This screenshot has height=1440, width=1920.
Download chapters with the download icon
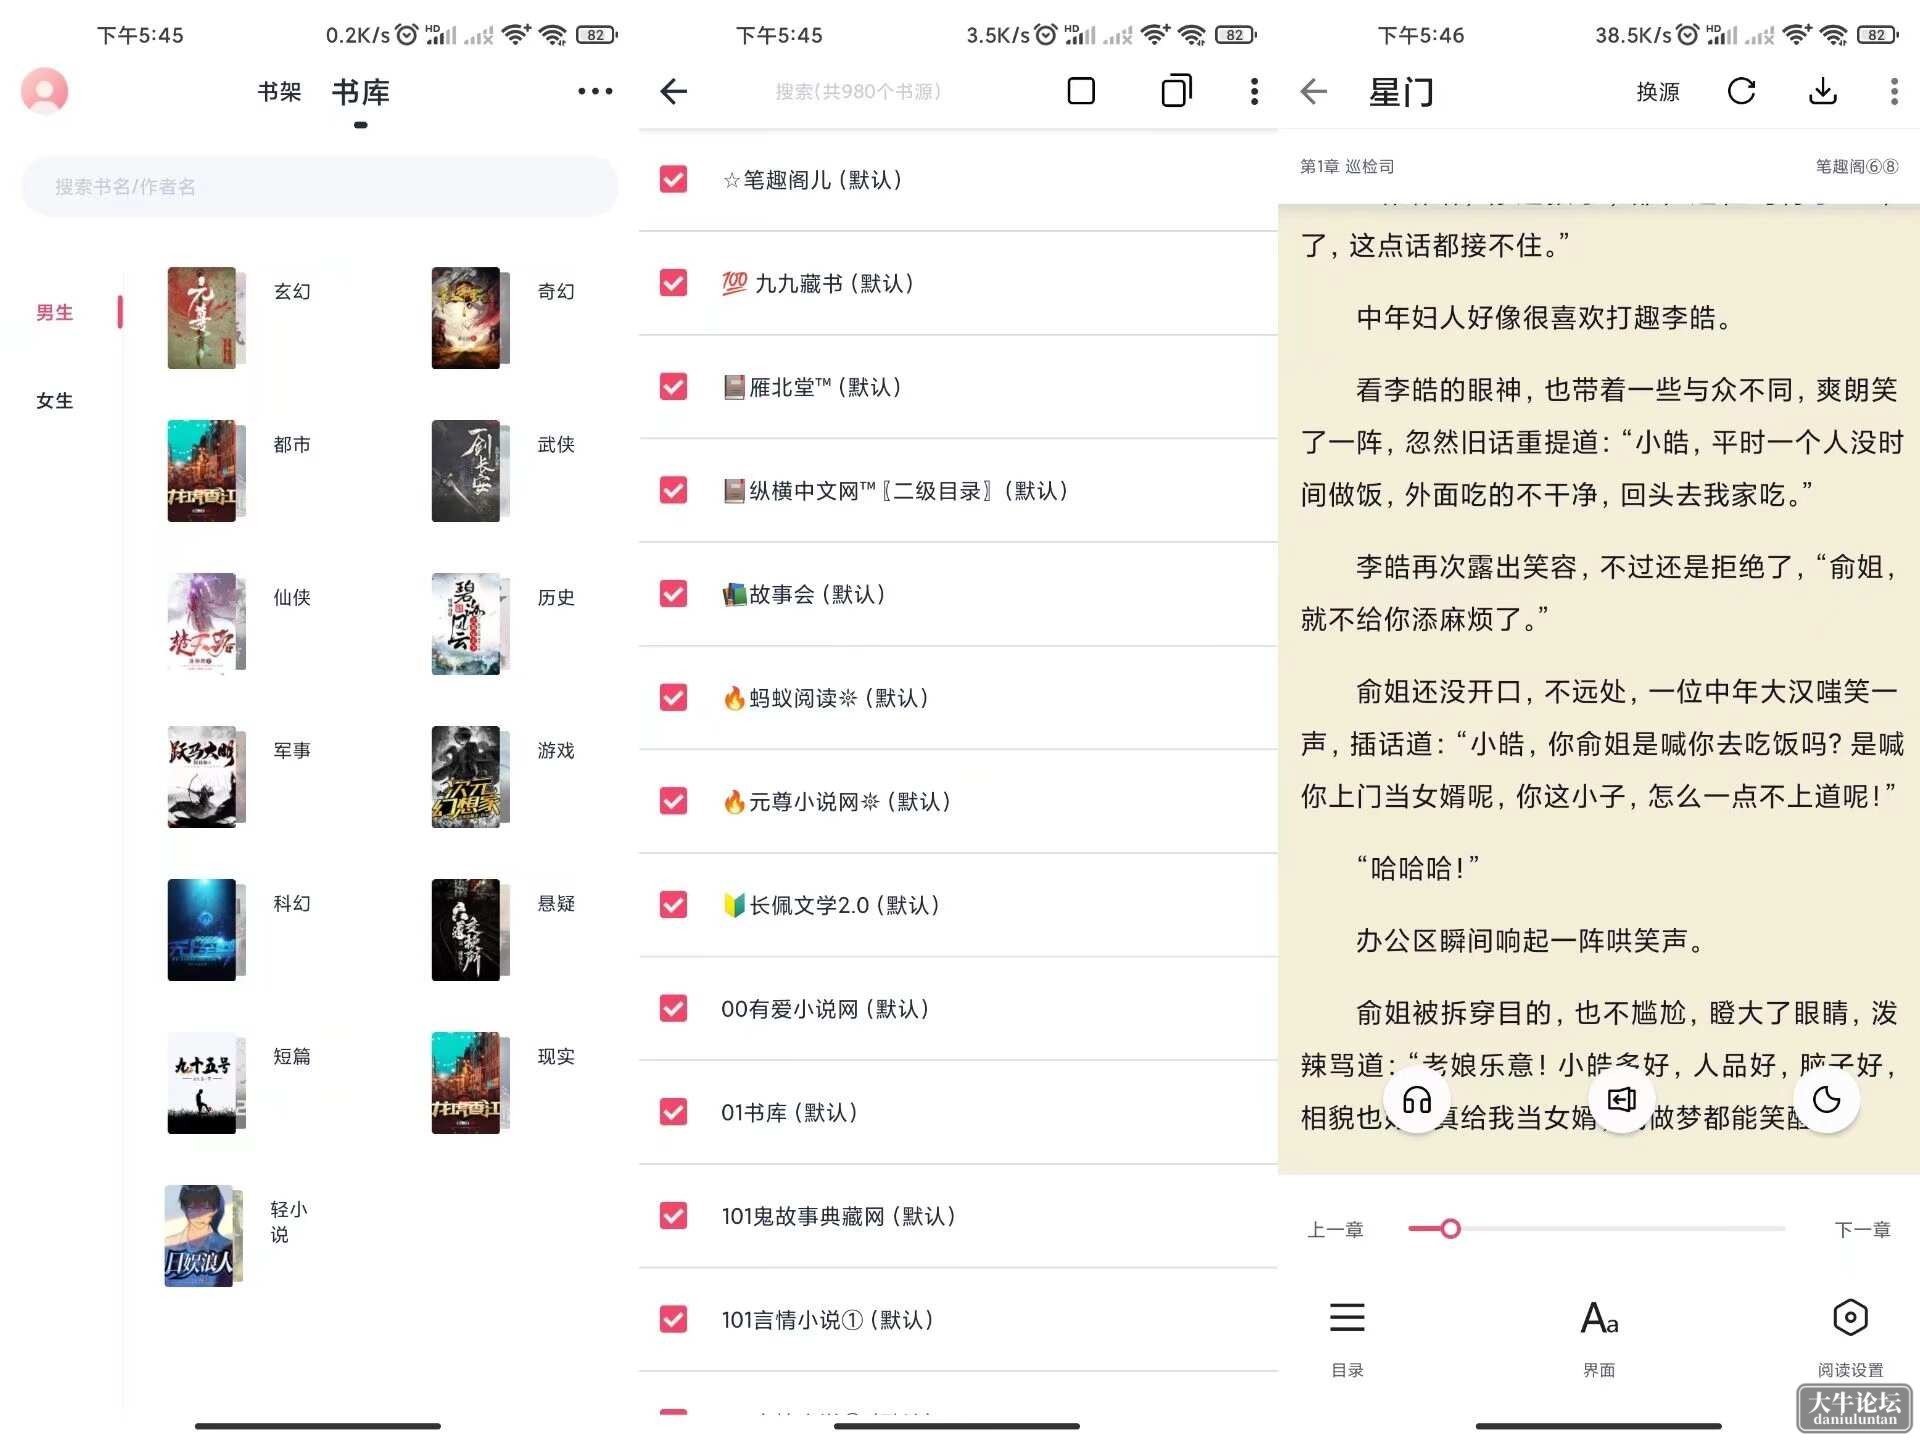(1823, 91)
